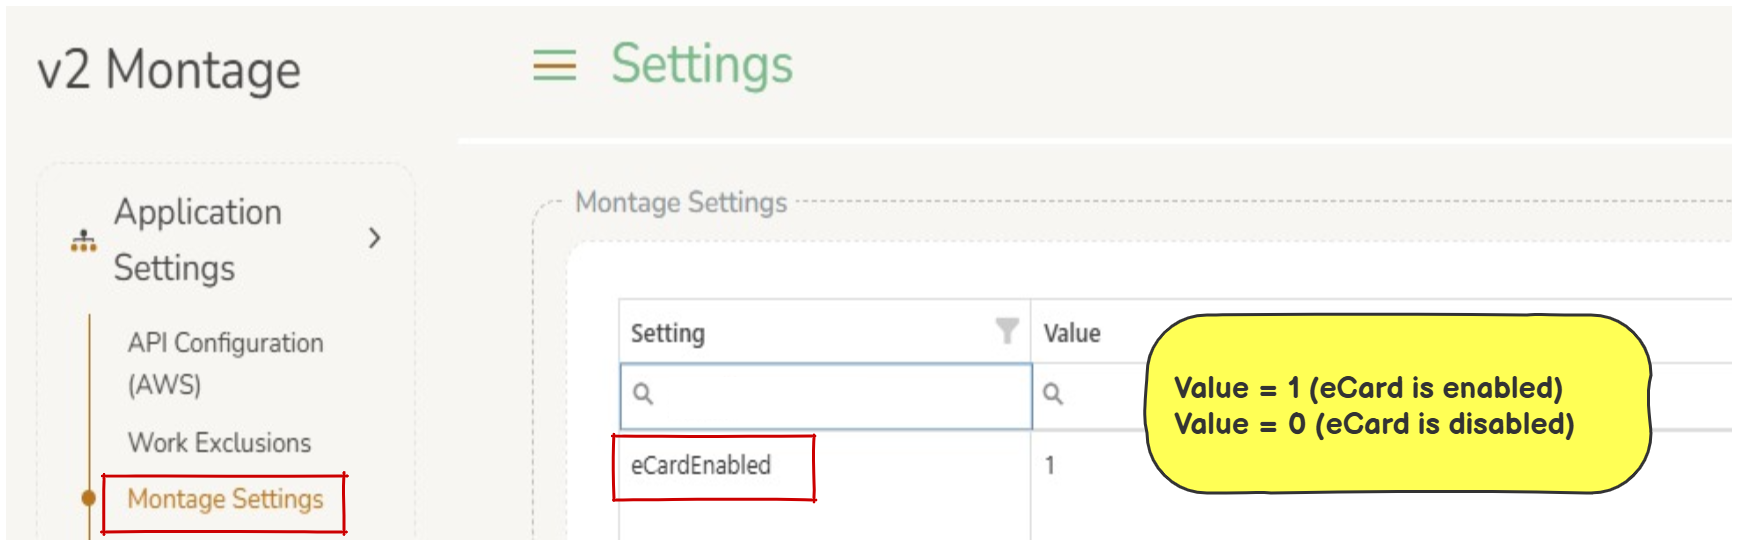Sort by the Setting column header
Screen dimensions: 1738x546
pyautogui.click(x=668, y=333)
